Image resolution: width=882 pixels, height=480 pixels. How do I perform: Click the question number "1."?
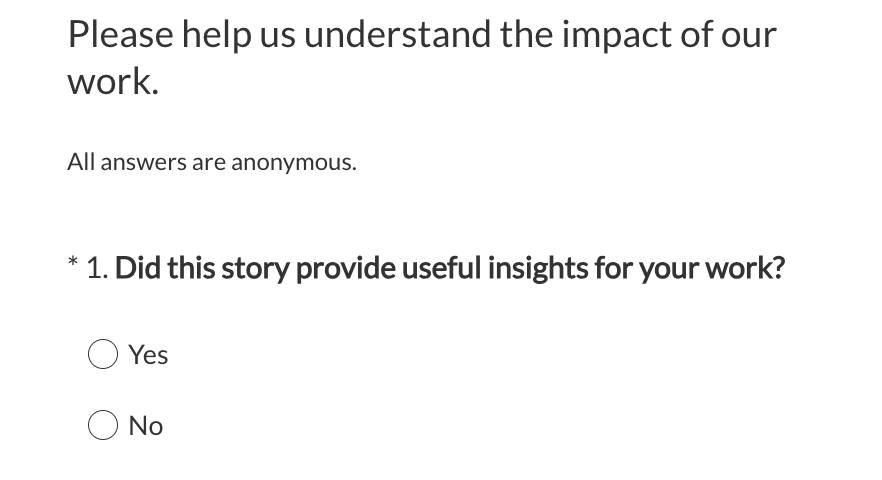coord(97,268)
